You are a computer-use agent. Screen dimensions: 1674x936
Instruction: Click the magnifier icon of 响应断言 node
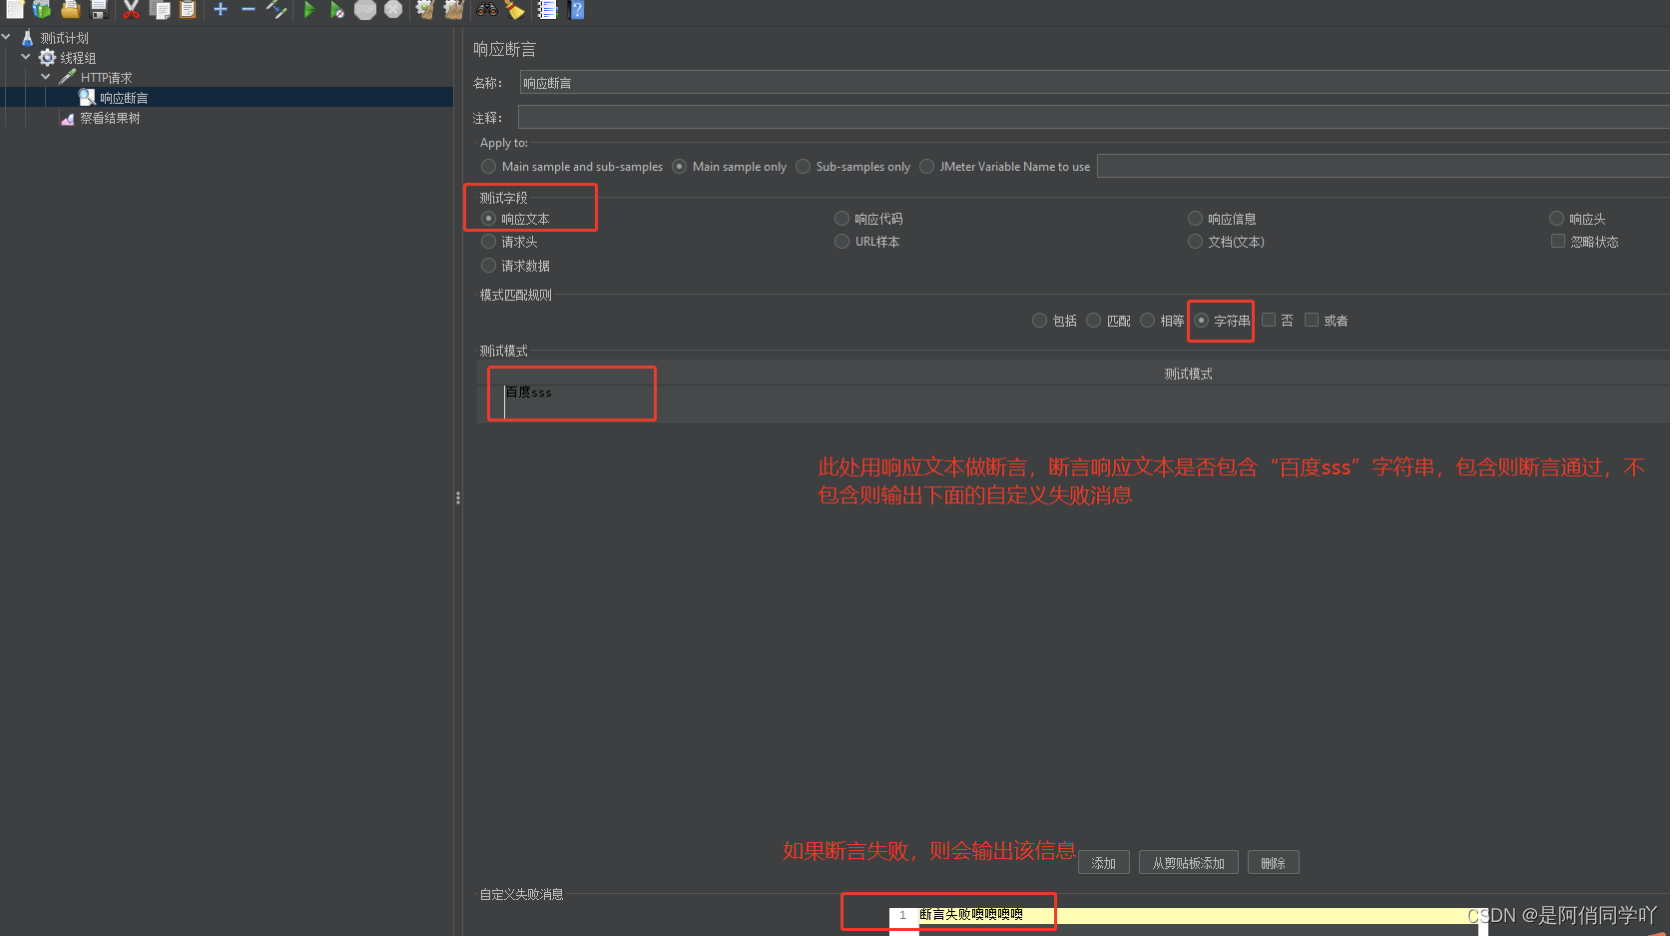coord(87,97)
